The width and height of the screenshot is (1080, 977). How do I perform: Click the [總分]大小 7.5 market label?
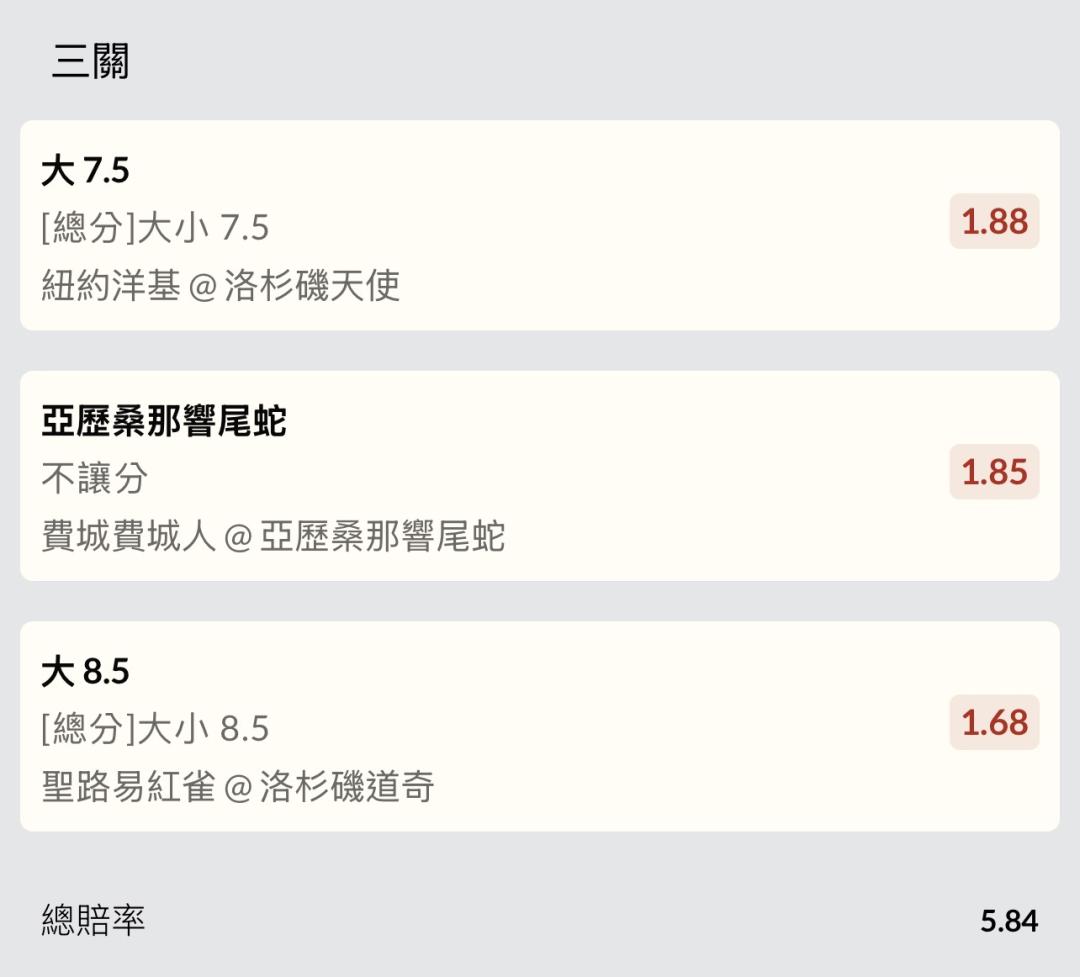[x=155, y=227]
